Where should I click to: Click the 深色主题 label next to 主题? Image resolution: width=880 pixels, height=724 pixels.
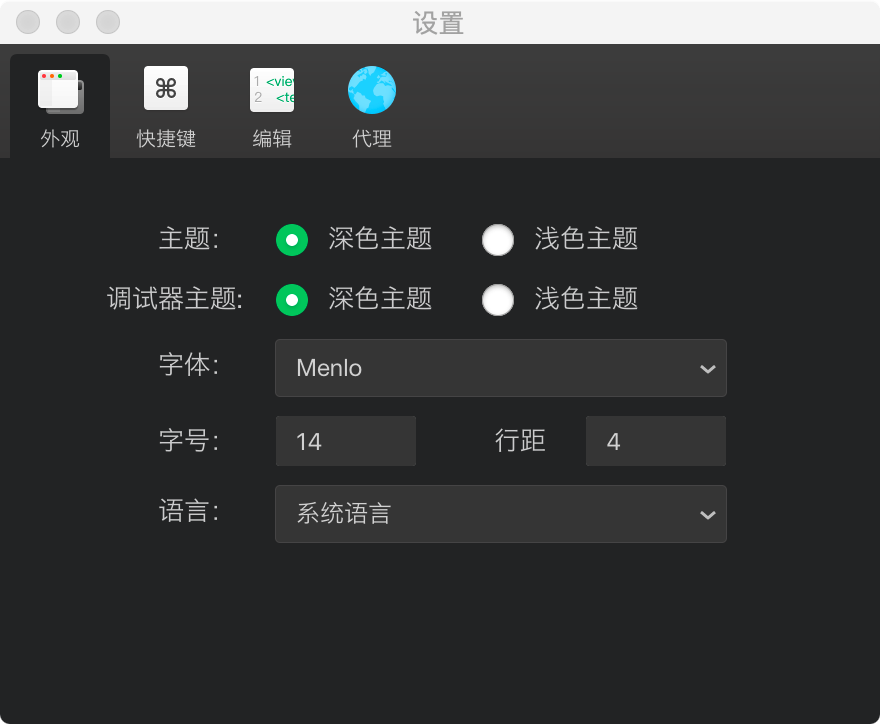380,240
